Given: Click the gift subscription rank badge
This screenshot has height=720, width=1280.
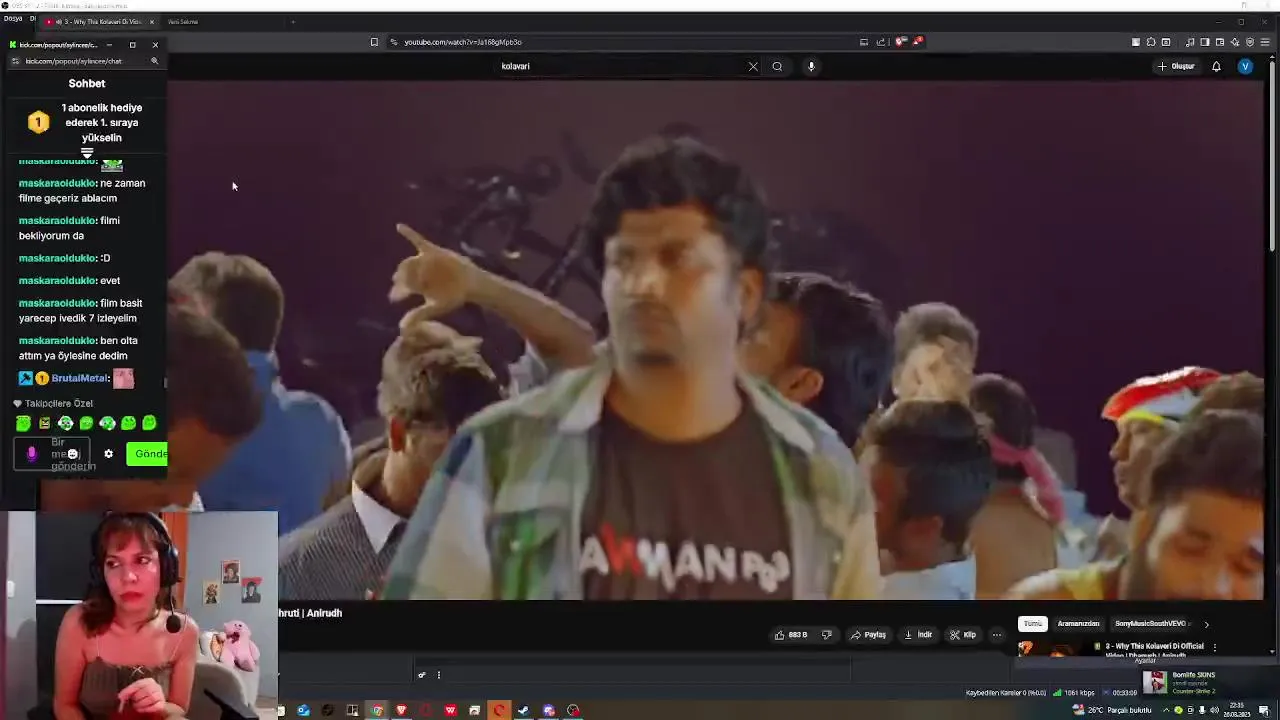Looking at the screenshot, I should pos(38,122).
